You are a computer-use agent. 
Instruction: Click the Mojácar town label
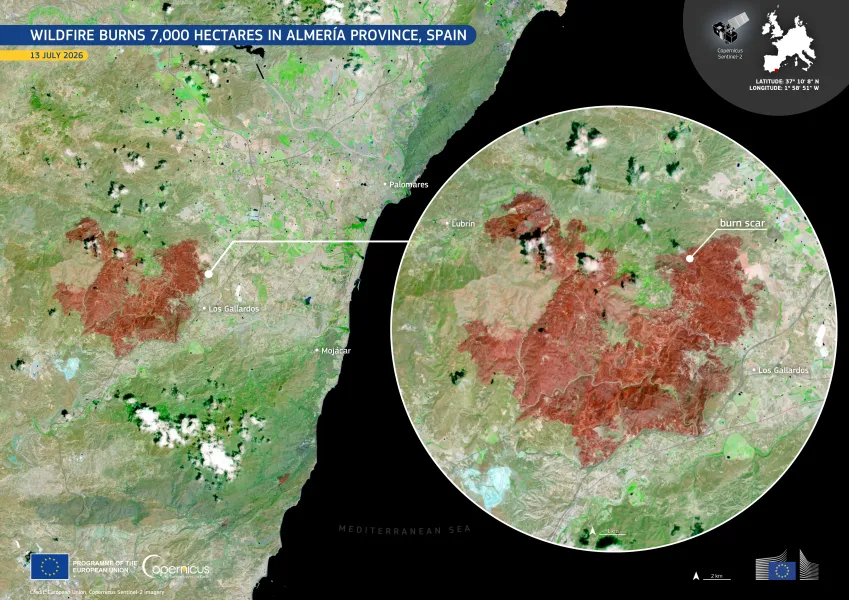pos(336,351)
